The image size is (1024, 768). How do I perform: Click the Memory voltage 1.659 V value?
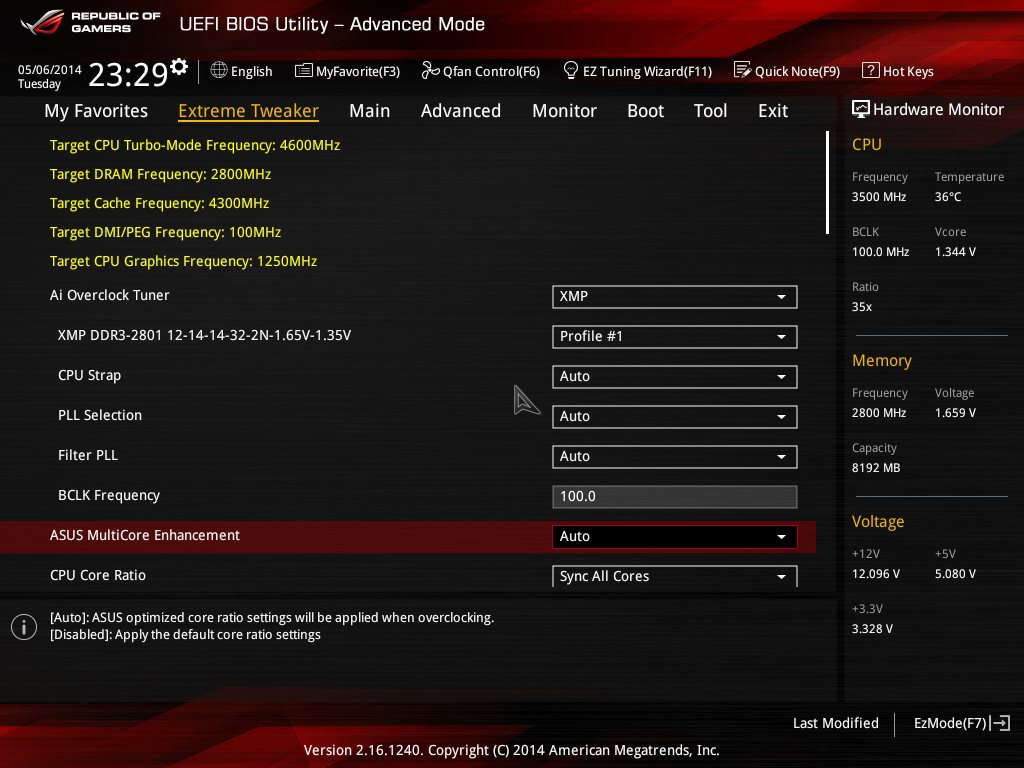[x=955, y=413]
